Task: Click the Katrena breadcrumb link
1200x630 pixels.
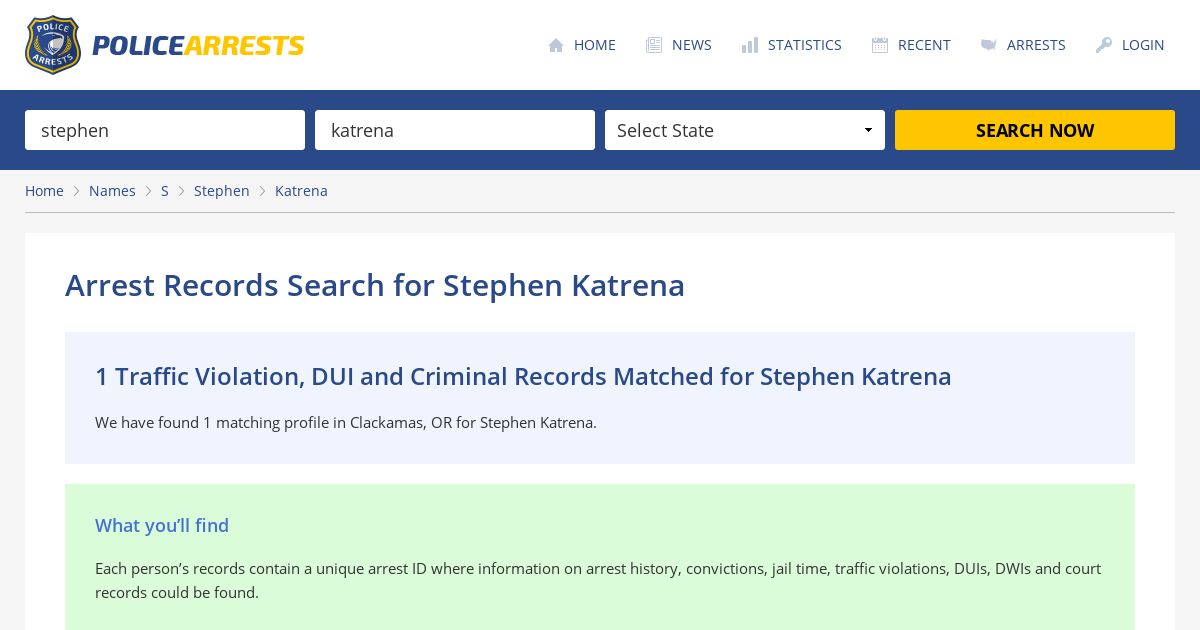Action: (301, 191)
